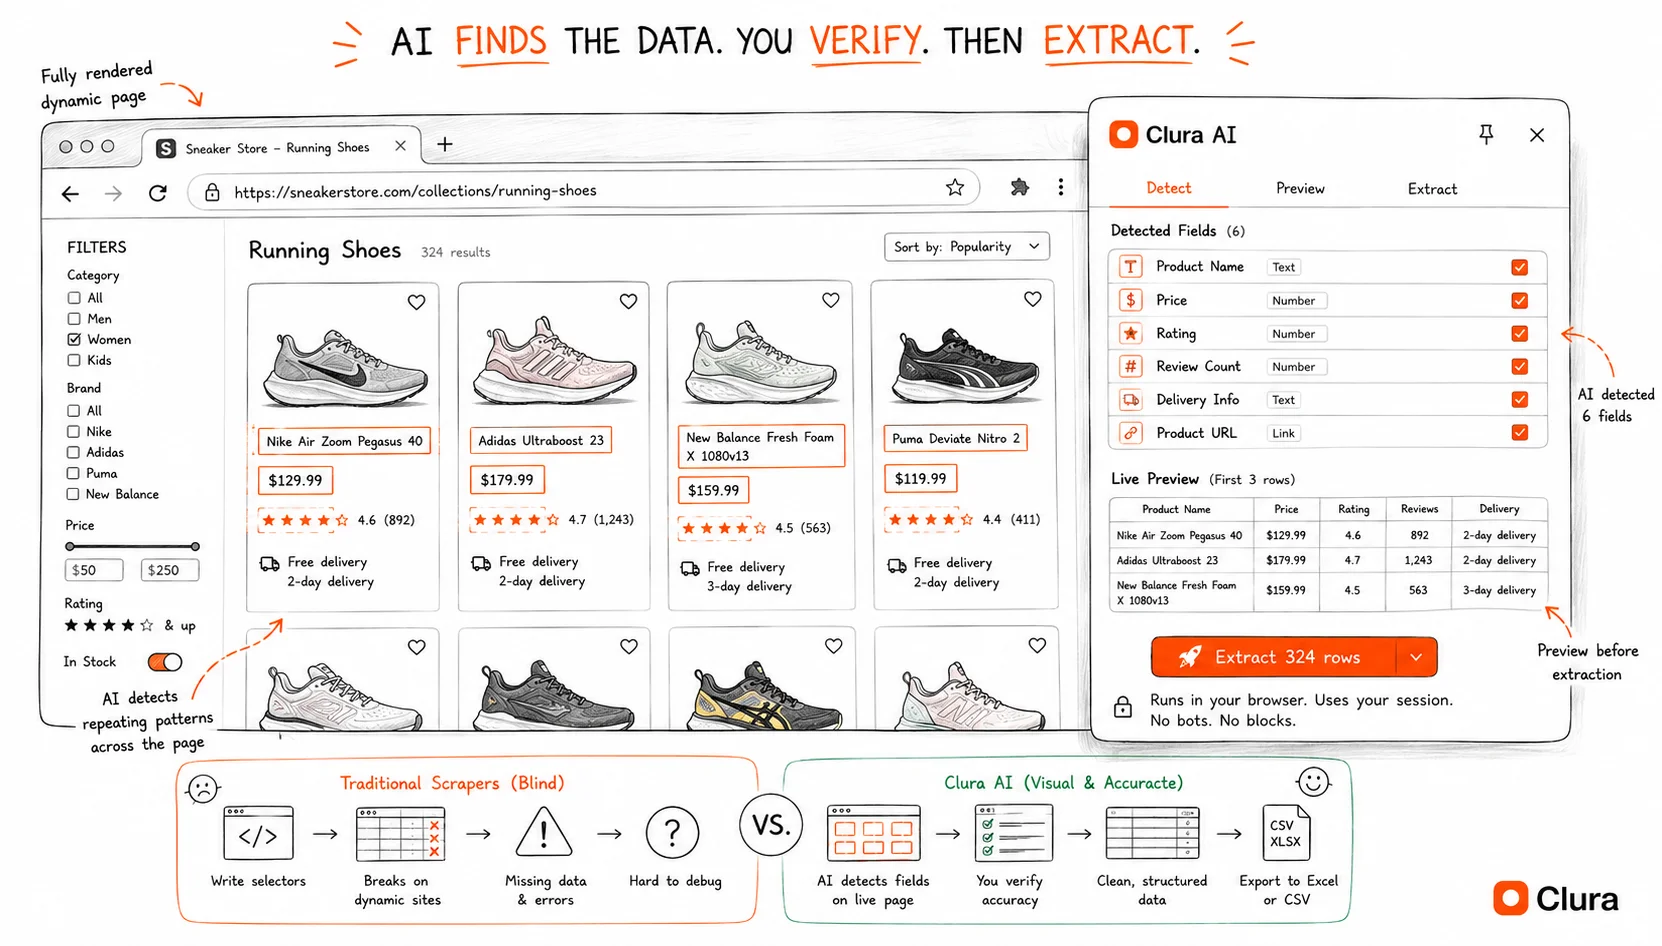
Task: Uncheck the Product URL detected field
Action: [x=1519, y=432]
